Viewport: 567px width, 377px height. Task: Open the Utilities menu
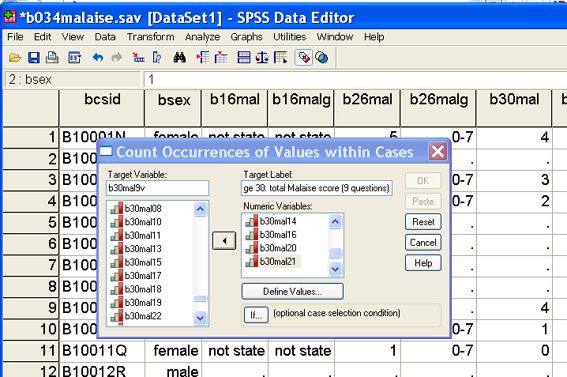(x=289, y=37)
